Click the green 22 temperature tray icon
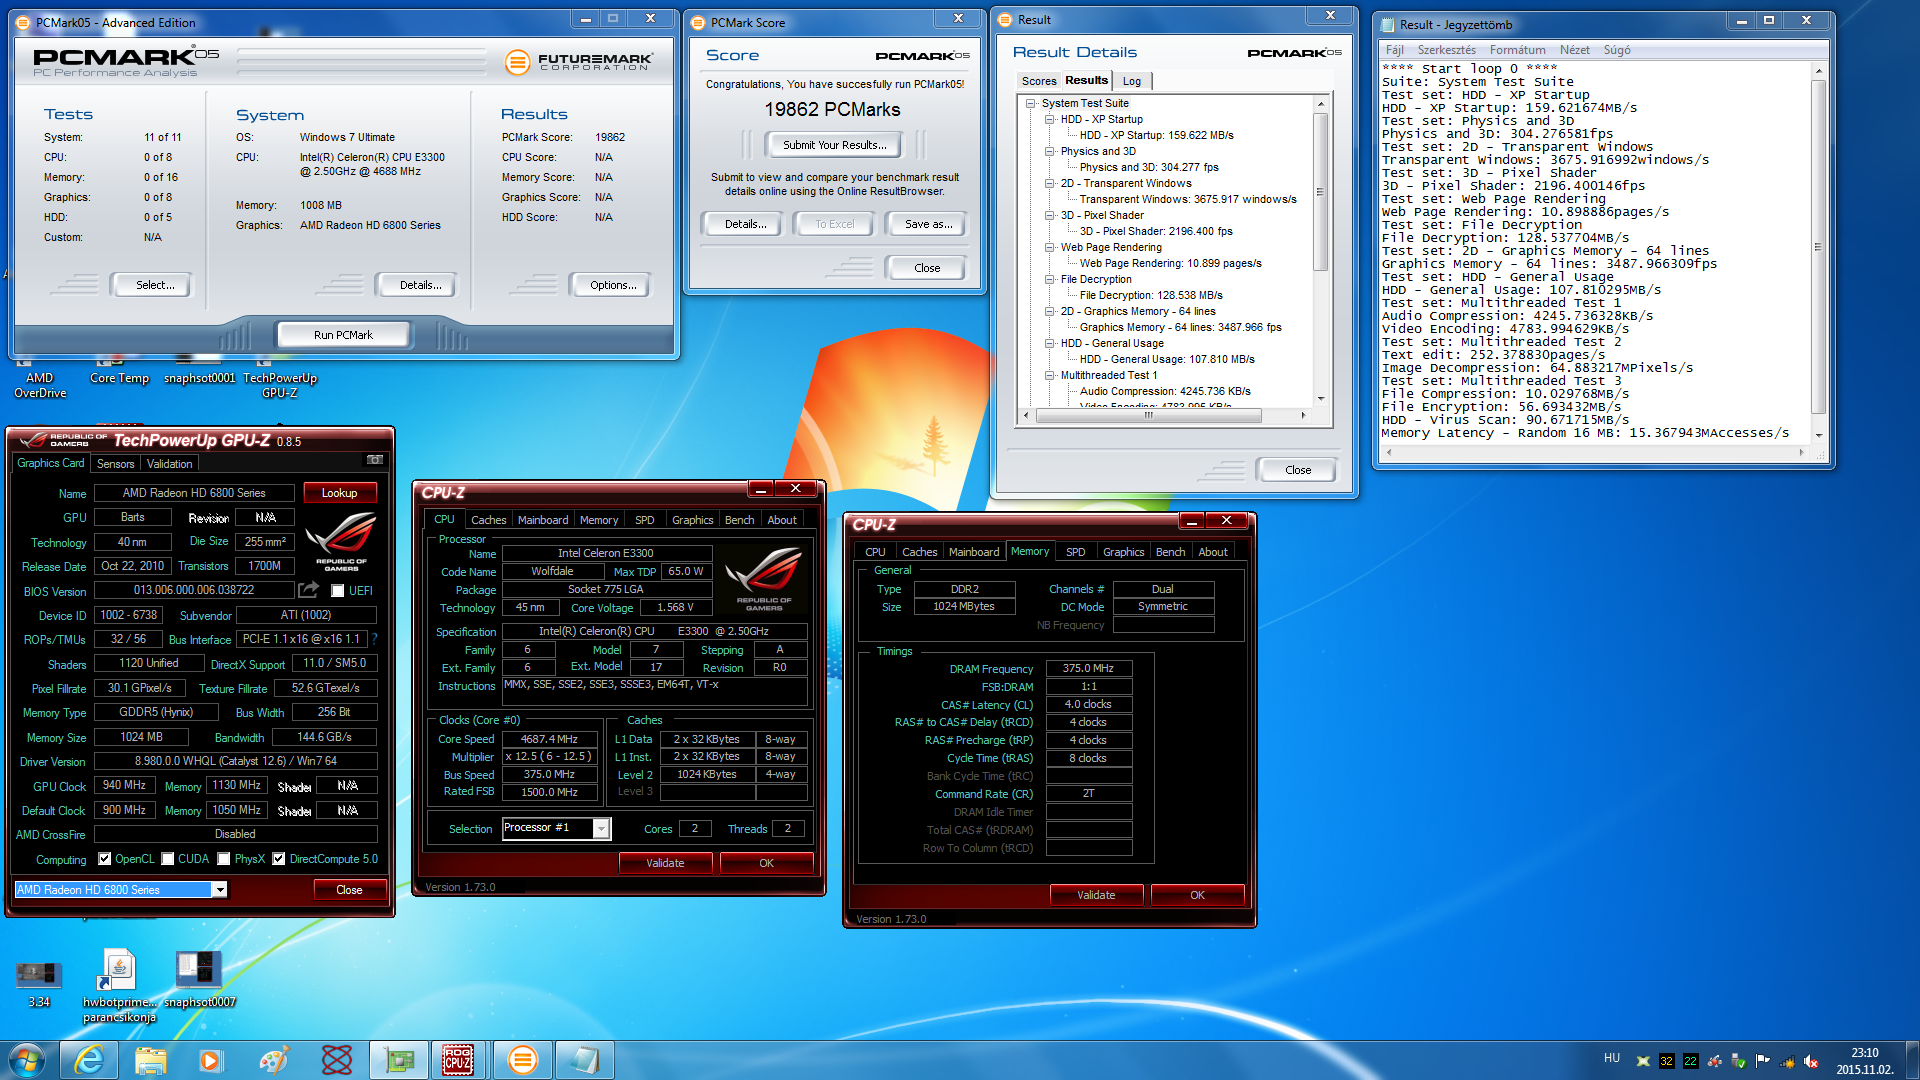The image size is (1920, 1080). click(1690, 1061)
